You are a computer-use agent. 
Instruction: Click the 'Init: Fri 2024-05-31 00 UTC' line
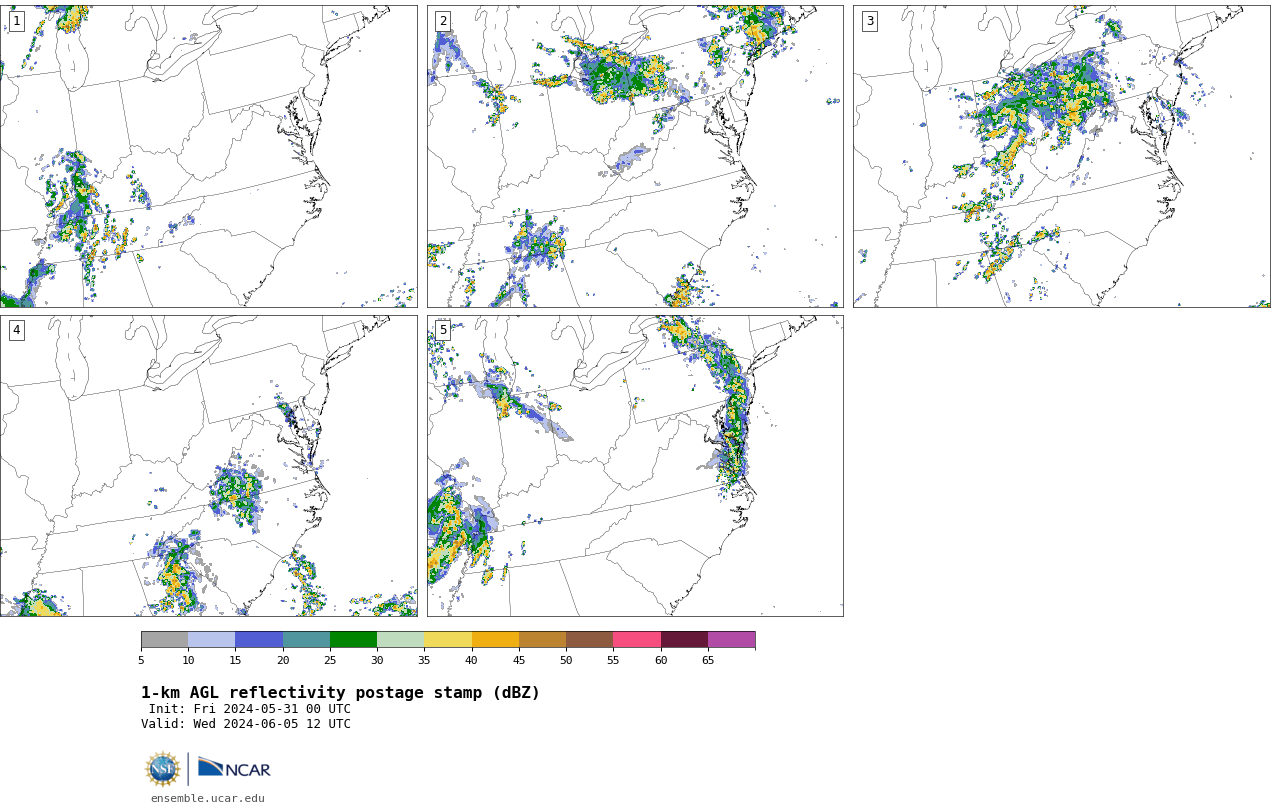point(250,709)
